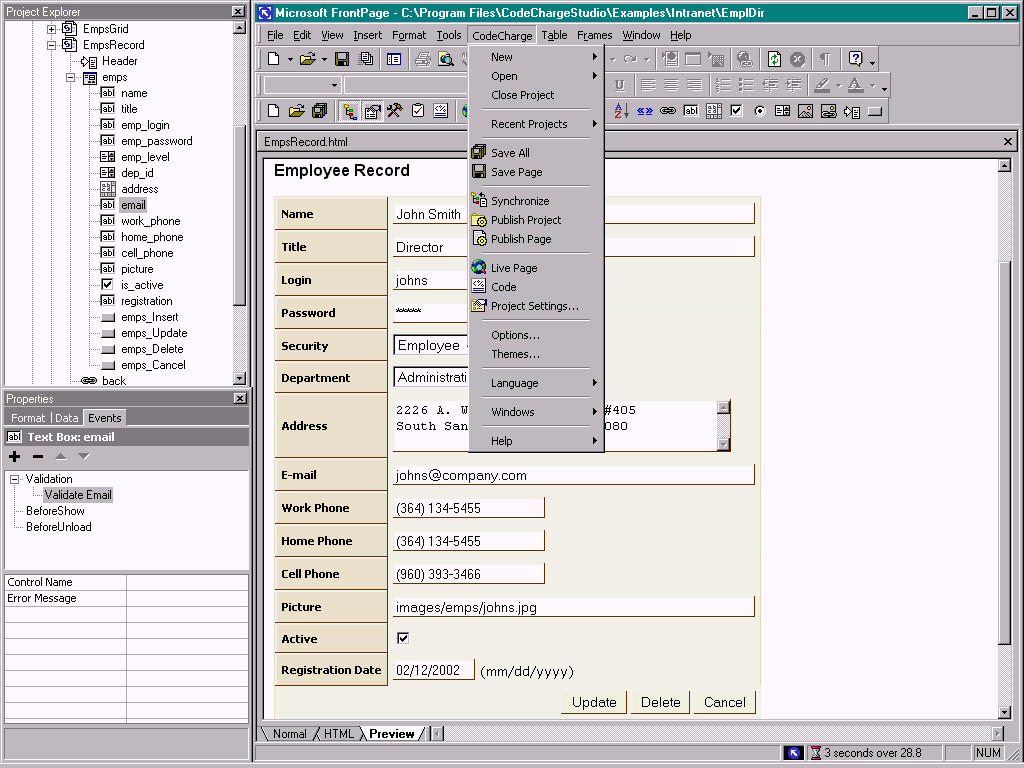Viewport: 1024px width, 768px height.
Task: Insert a Link component from the toolbar
Action: click(x=667, y=111)
